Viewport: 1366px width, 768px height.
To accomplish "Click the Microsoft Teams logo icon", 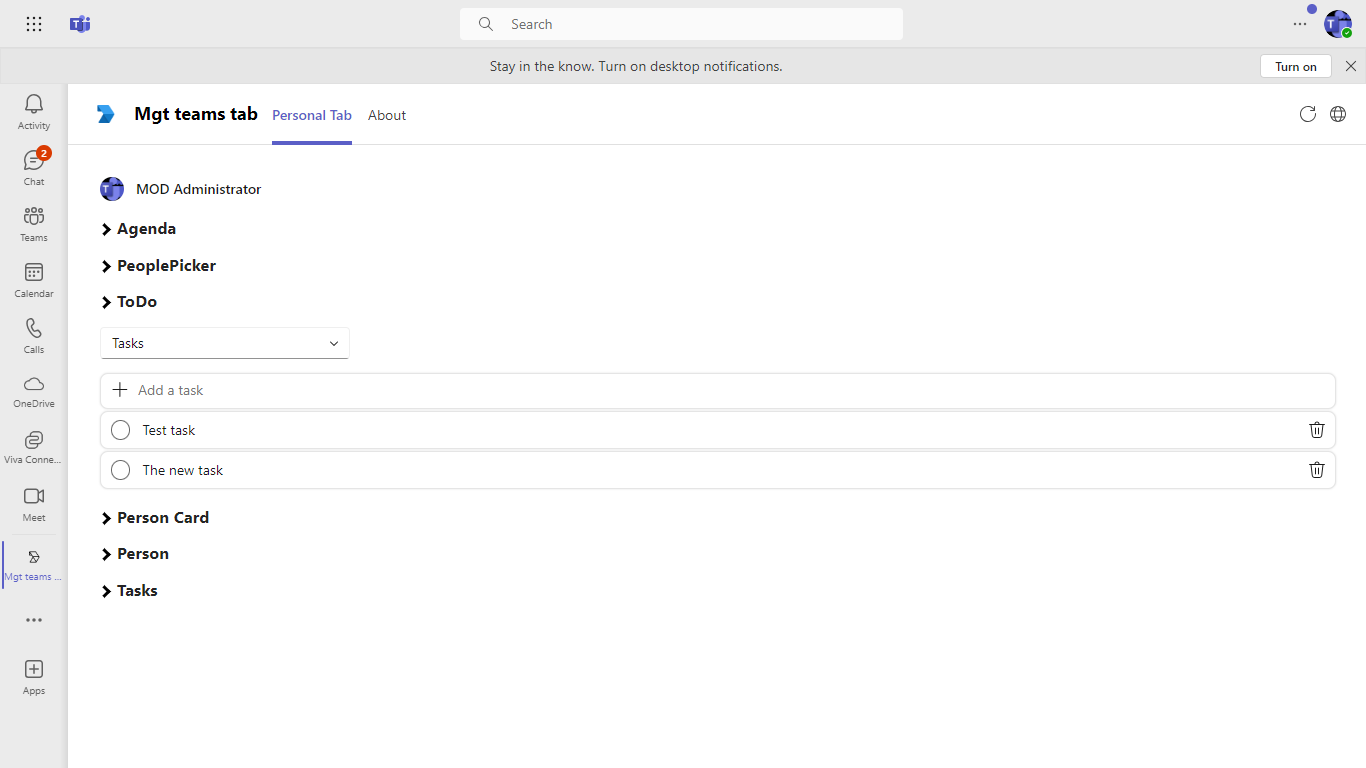I will tap(80, 24).
